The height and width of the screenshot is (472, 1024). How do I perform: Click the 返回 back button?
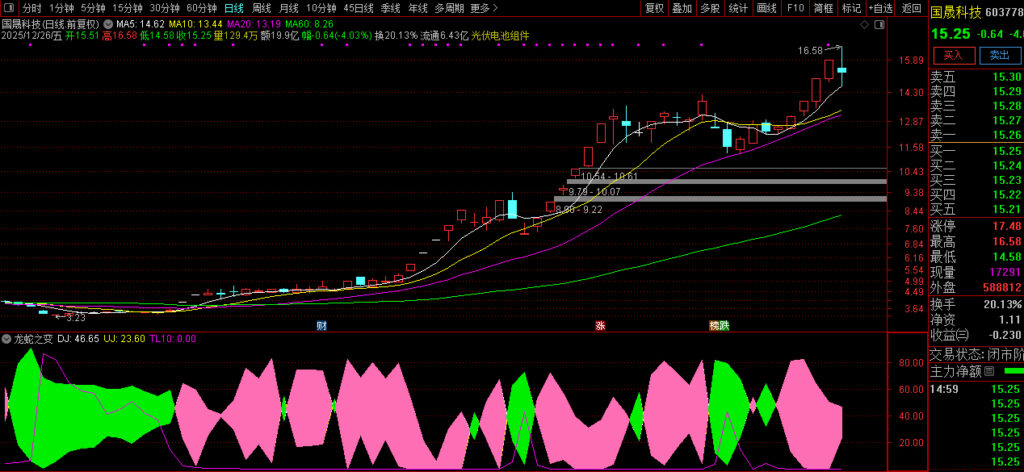click(x=911, y=8)
